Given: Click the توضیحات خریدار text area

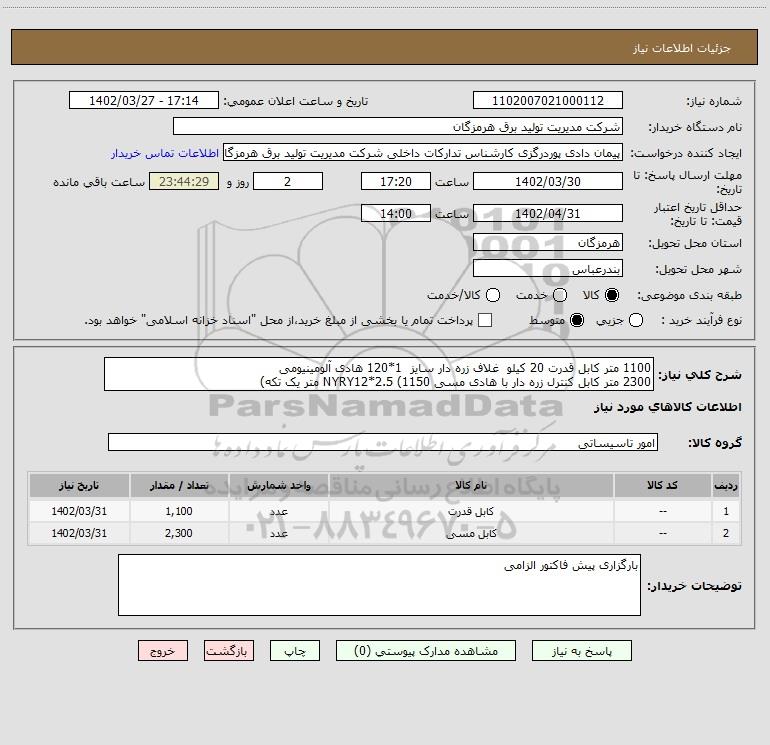Looking at the screenshot, I should [379, 585].
